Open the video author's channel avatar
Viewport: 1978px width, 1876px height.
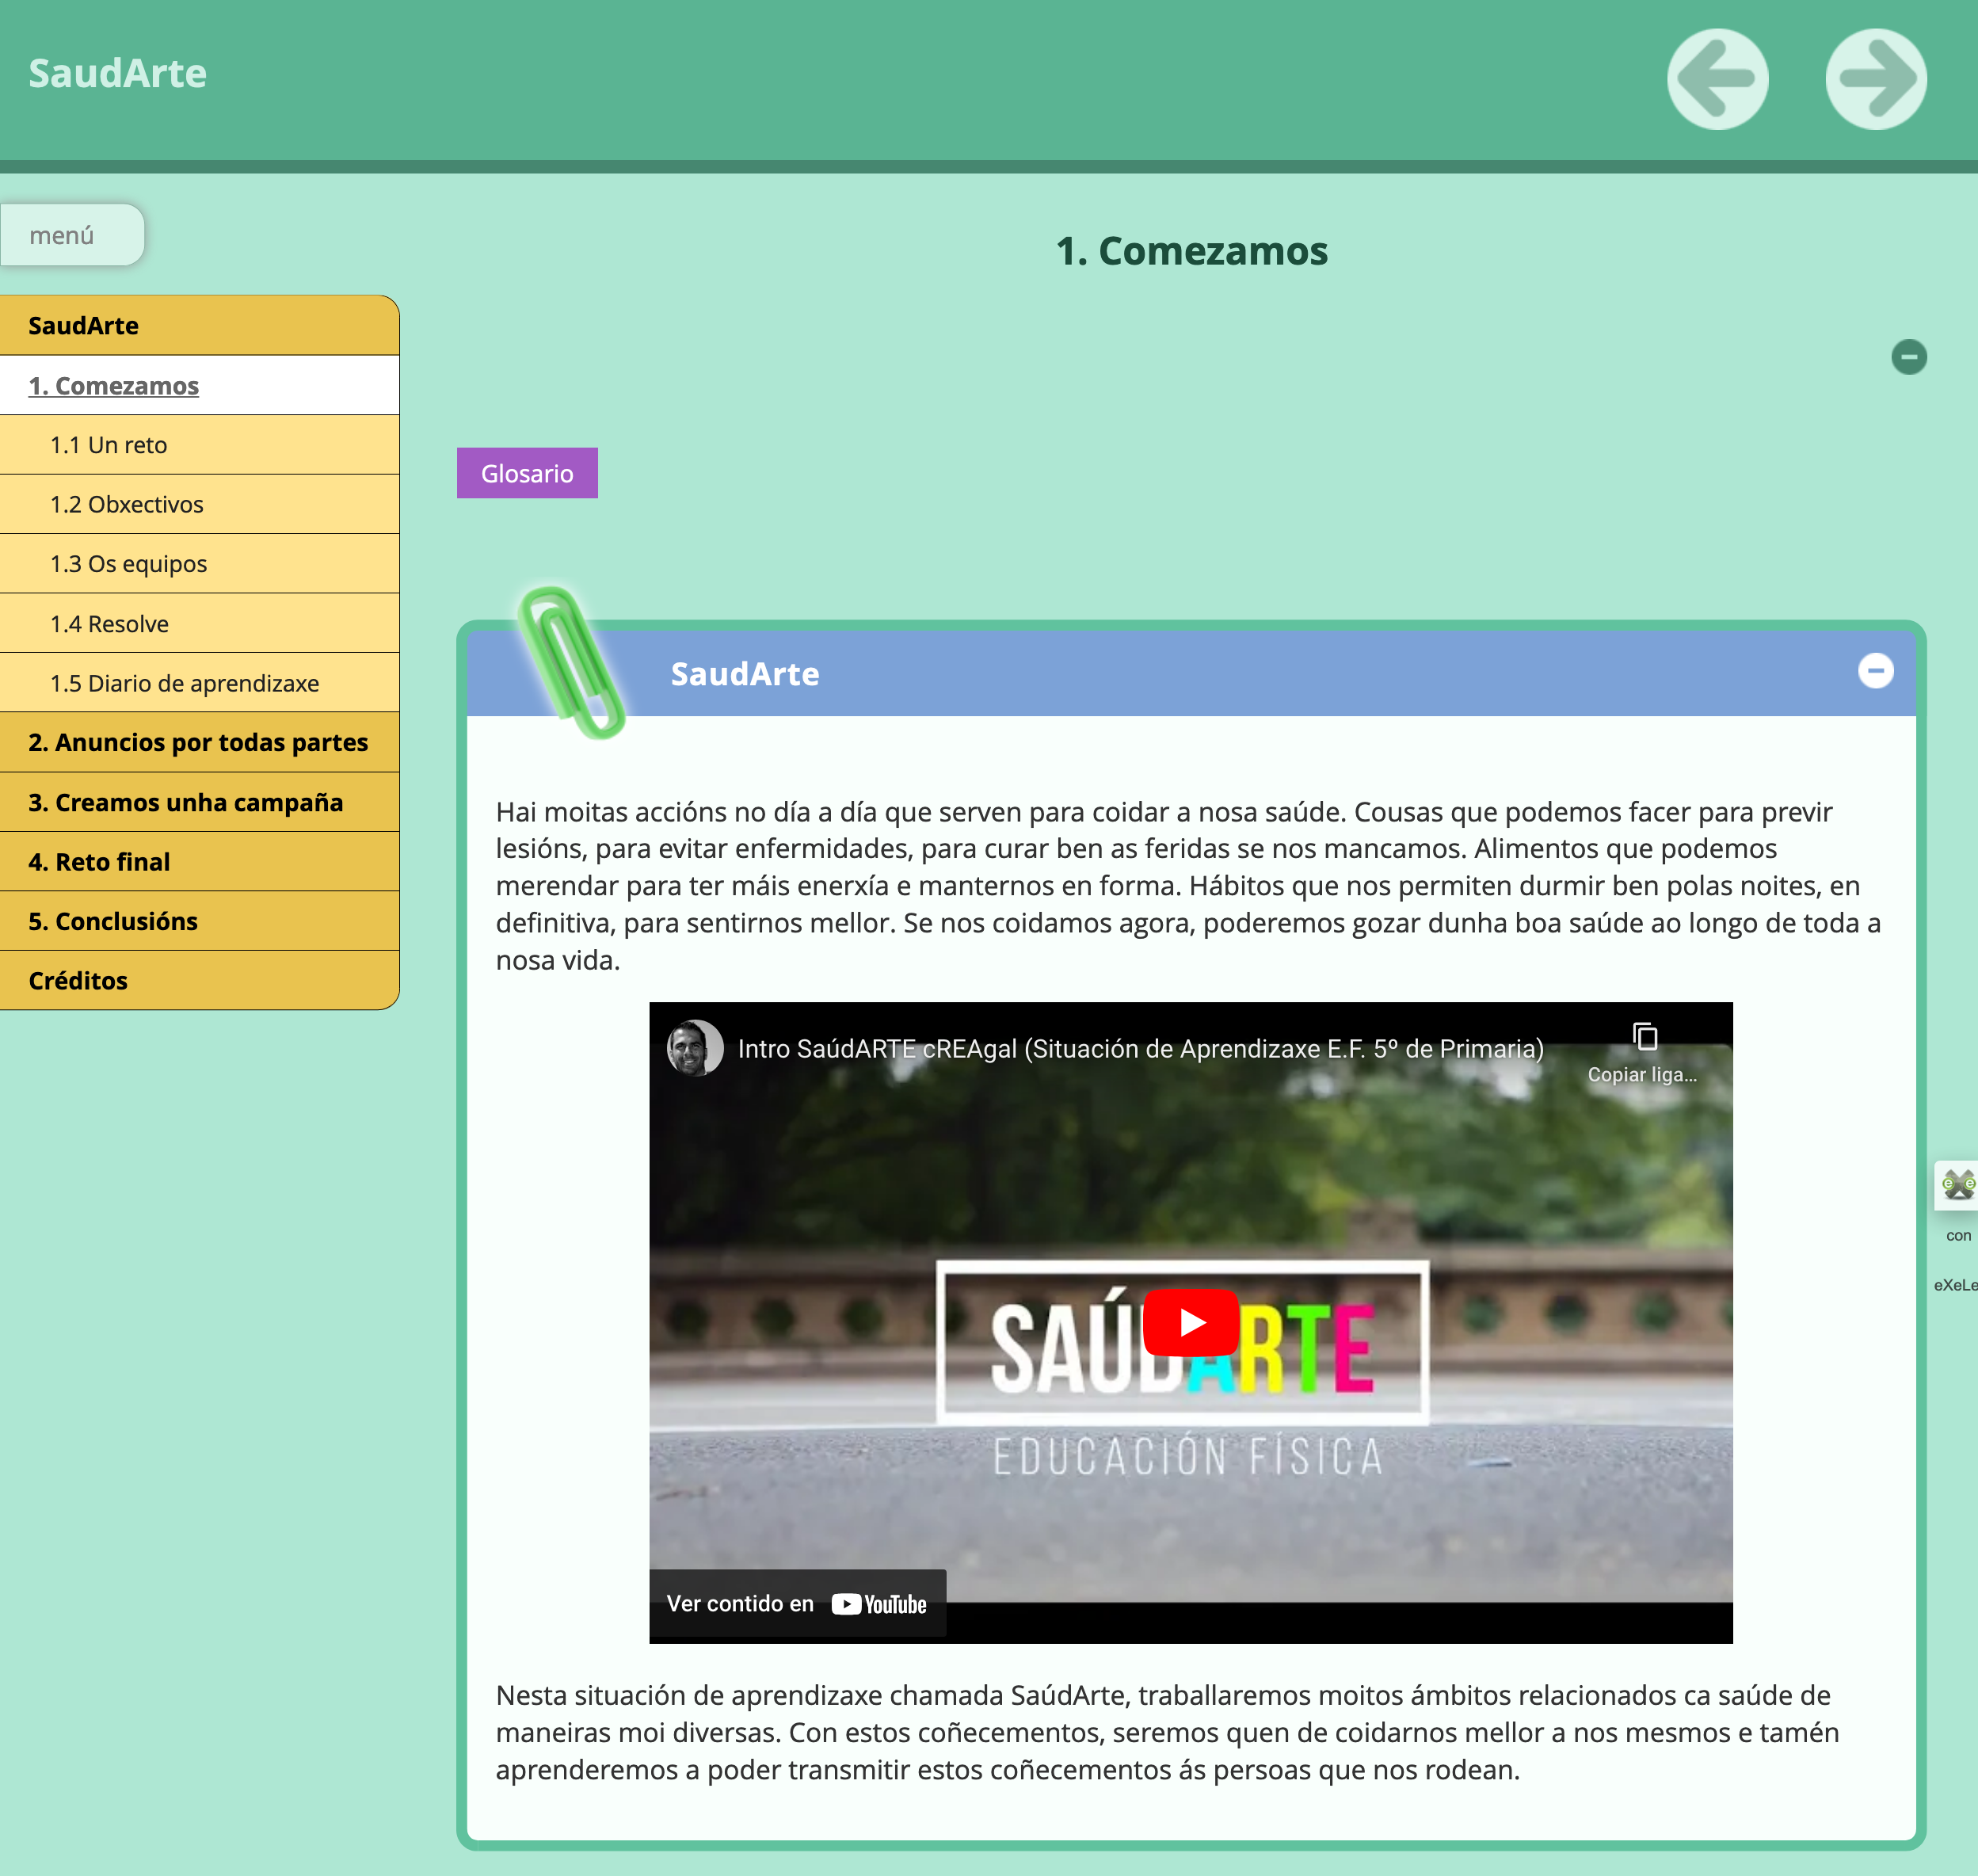tap(694, 1048)
